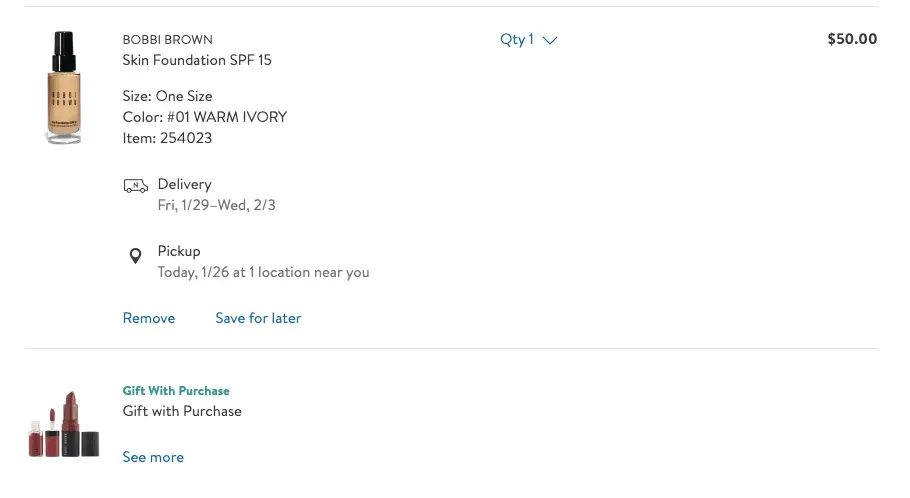This screenshot has height=498, width=910.
Task: Click the pickup availability Today, 1/26 text
Action: (263, 272)
